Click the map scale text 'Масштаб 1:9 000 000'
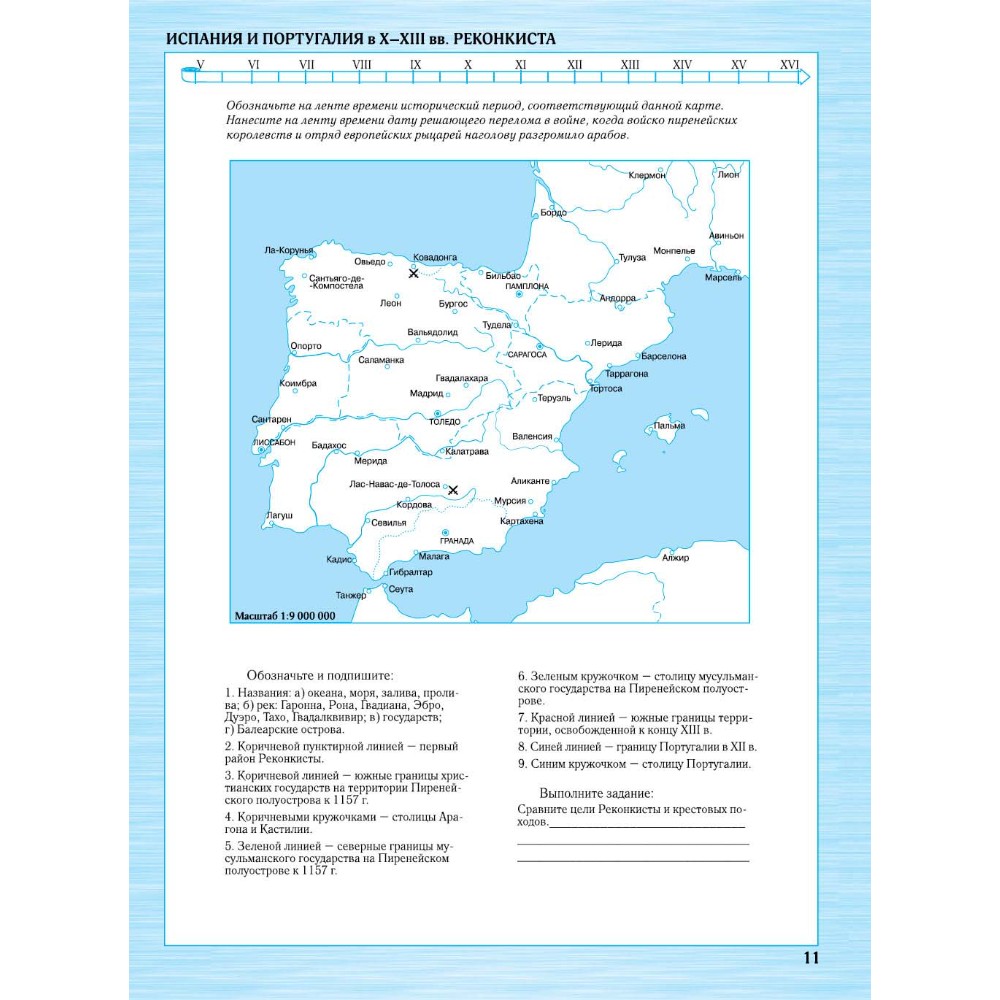Image resolution: width=1000 pixels, height=1000 pixels. coord(284,616)
